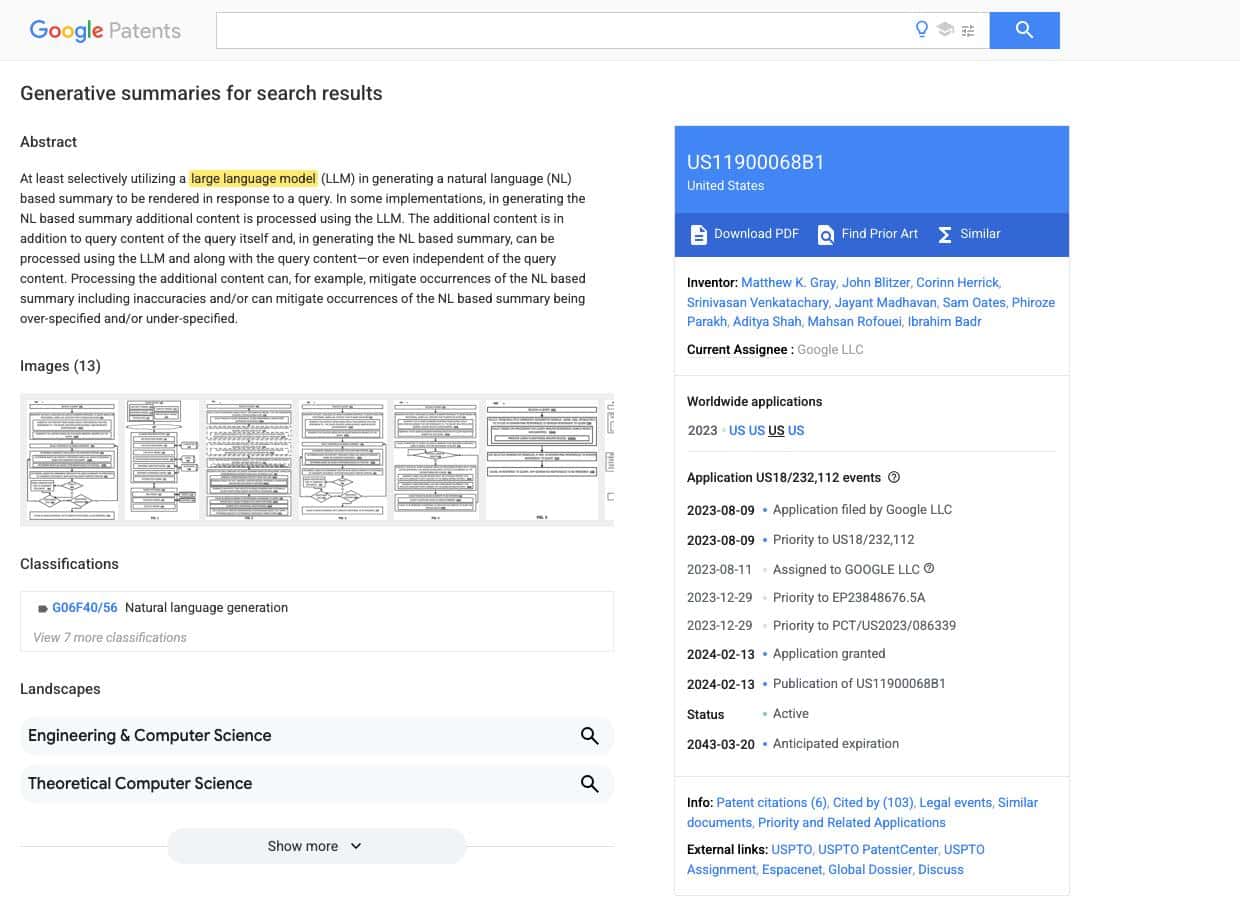The height and width of the screenshot is (920, 1240).
Task: Open Cited by (103) link
Action: [873, 802]
